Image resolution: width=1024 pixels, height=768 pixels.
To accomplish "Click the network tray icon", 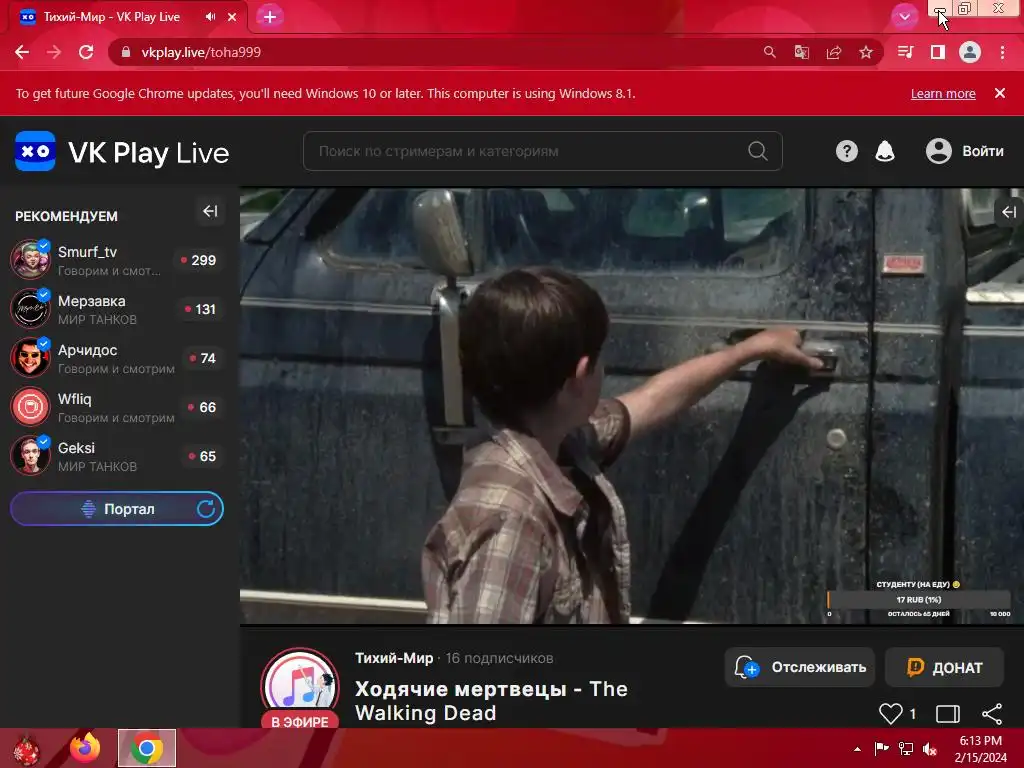I will [x=906, y=749].
